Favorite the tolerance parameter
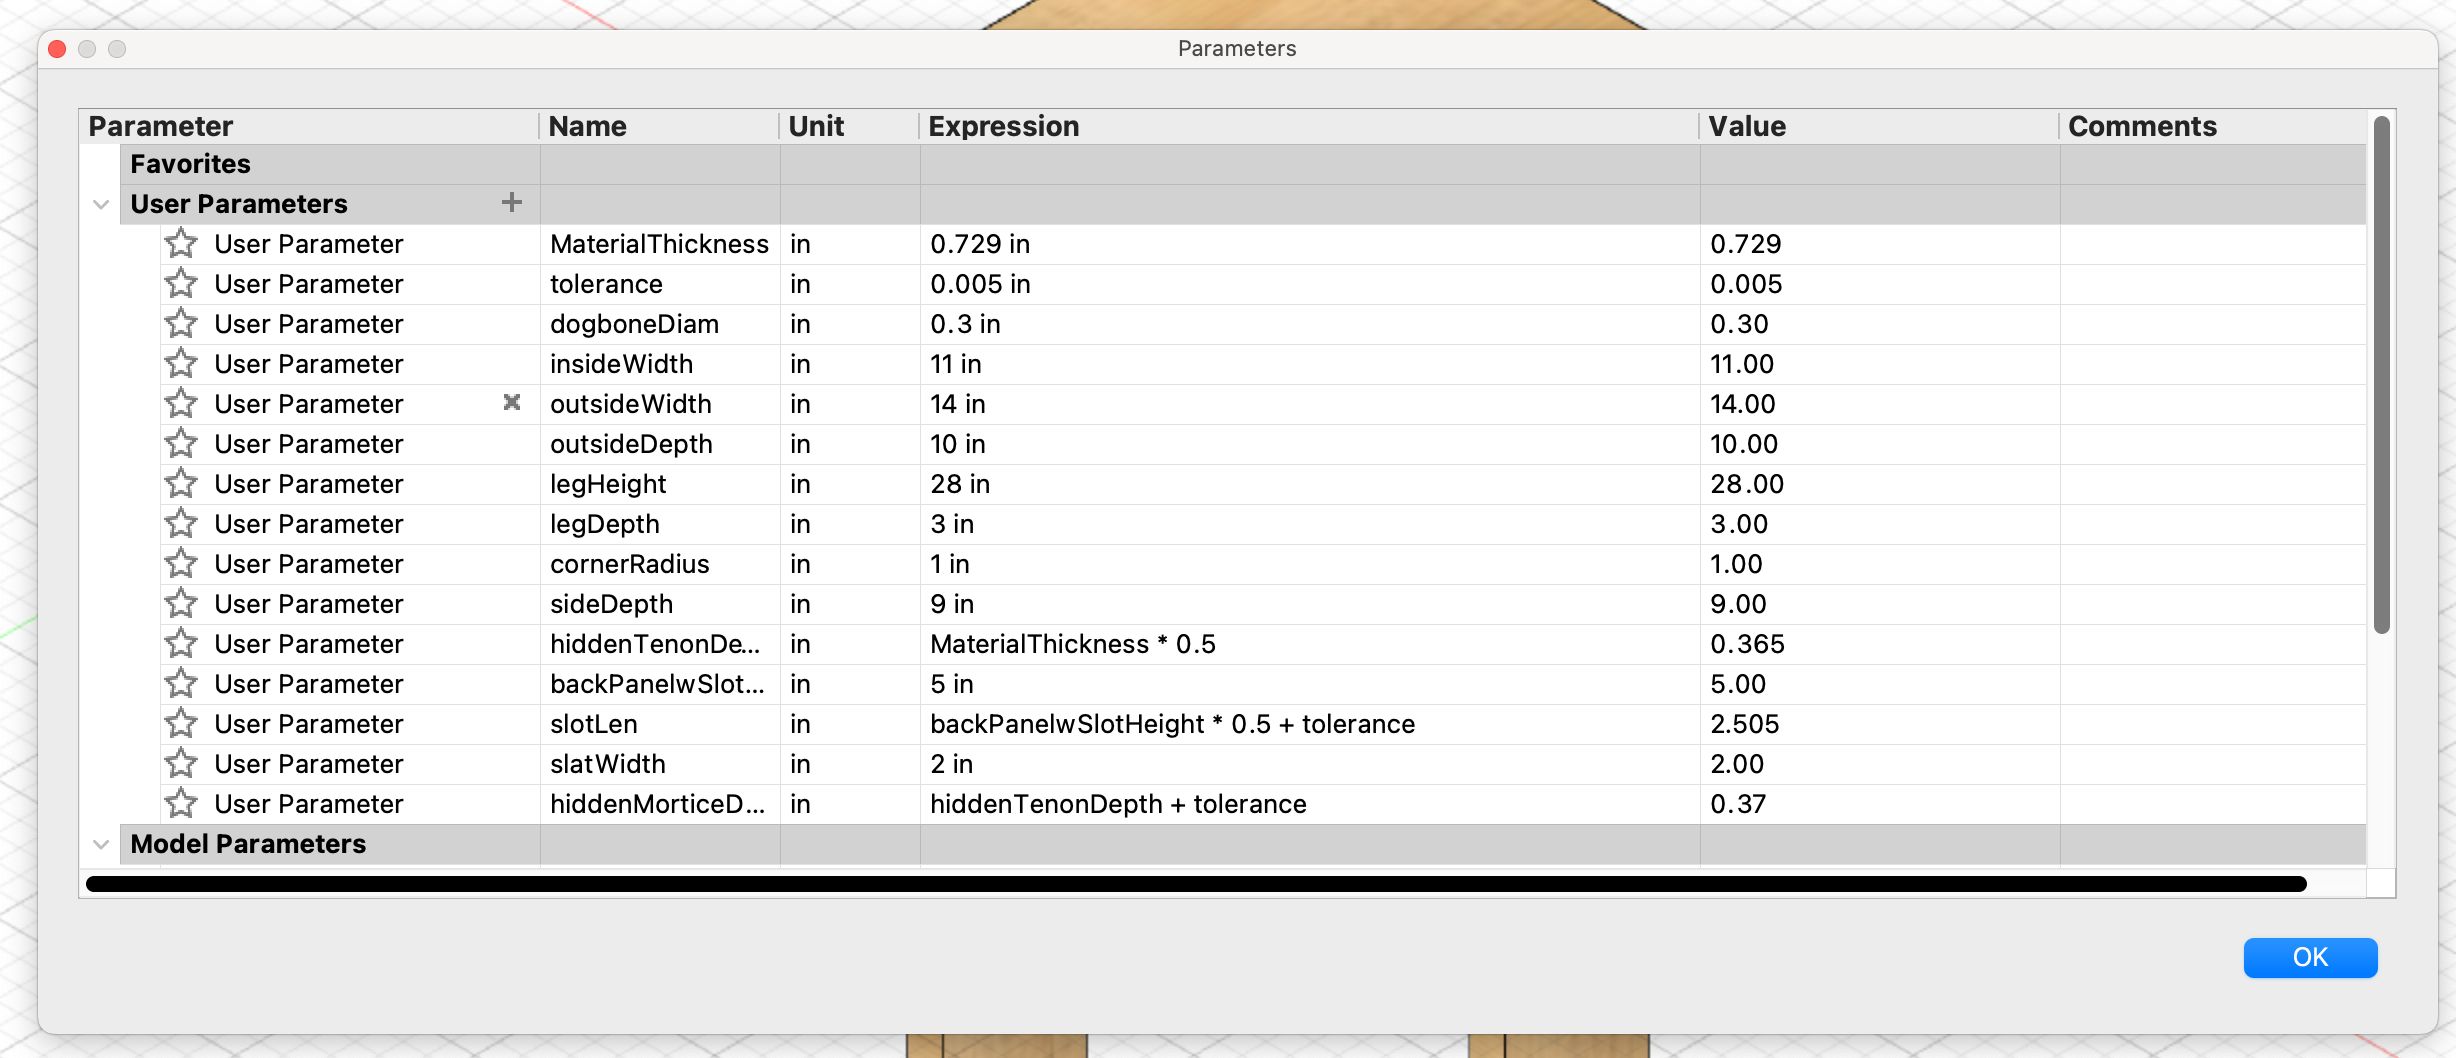2456x1058 pixels. click(x=181, y=283)
